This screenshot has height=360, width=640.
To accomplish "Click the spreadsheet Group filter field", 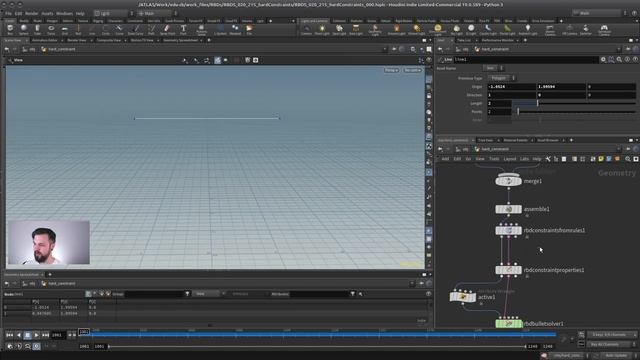I will [153, 293].
